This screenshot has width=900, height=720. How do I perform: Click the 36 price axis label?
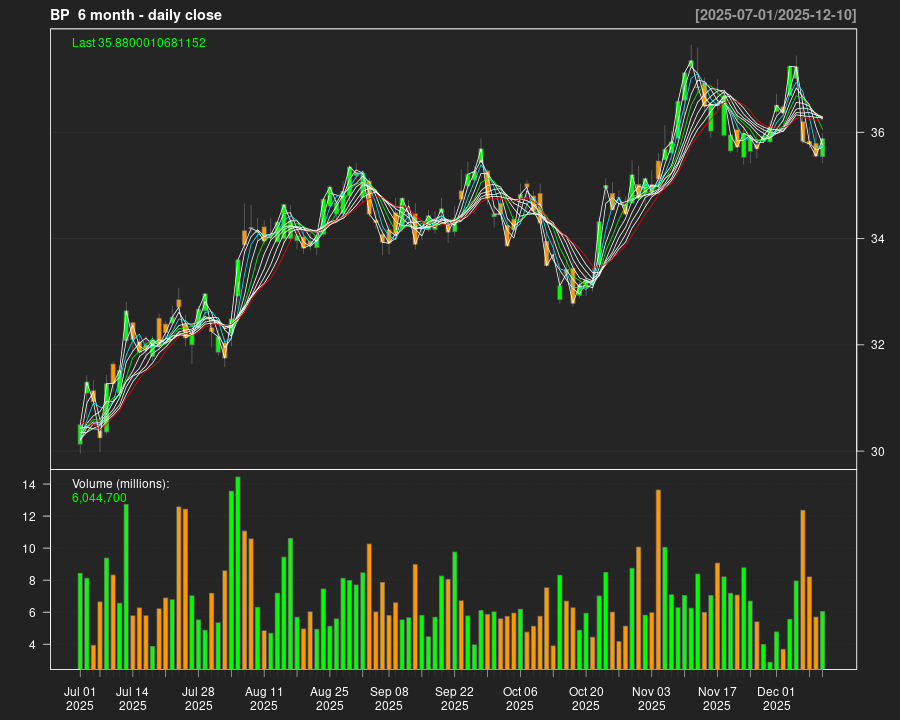[x=877, y=133]
